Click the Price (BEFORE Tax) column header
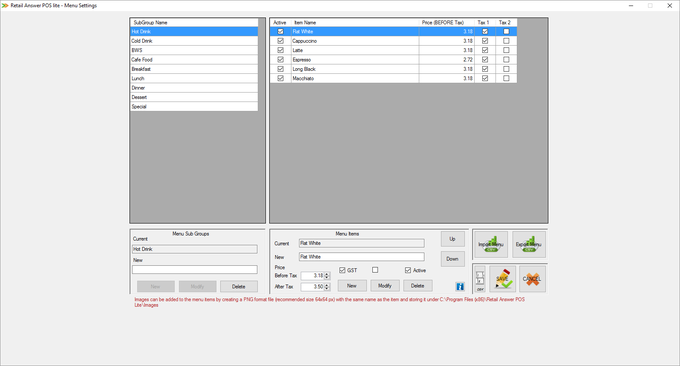680x366 pixels. [447, 23]
